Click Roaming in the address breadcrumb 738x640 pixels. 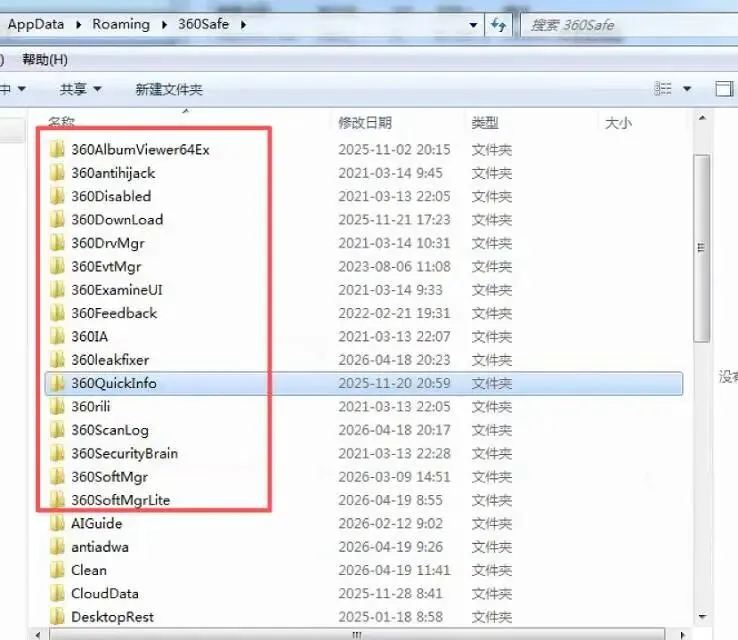tap(121, 24)
